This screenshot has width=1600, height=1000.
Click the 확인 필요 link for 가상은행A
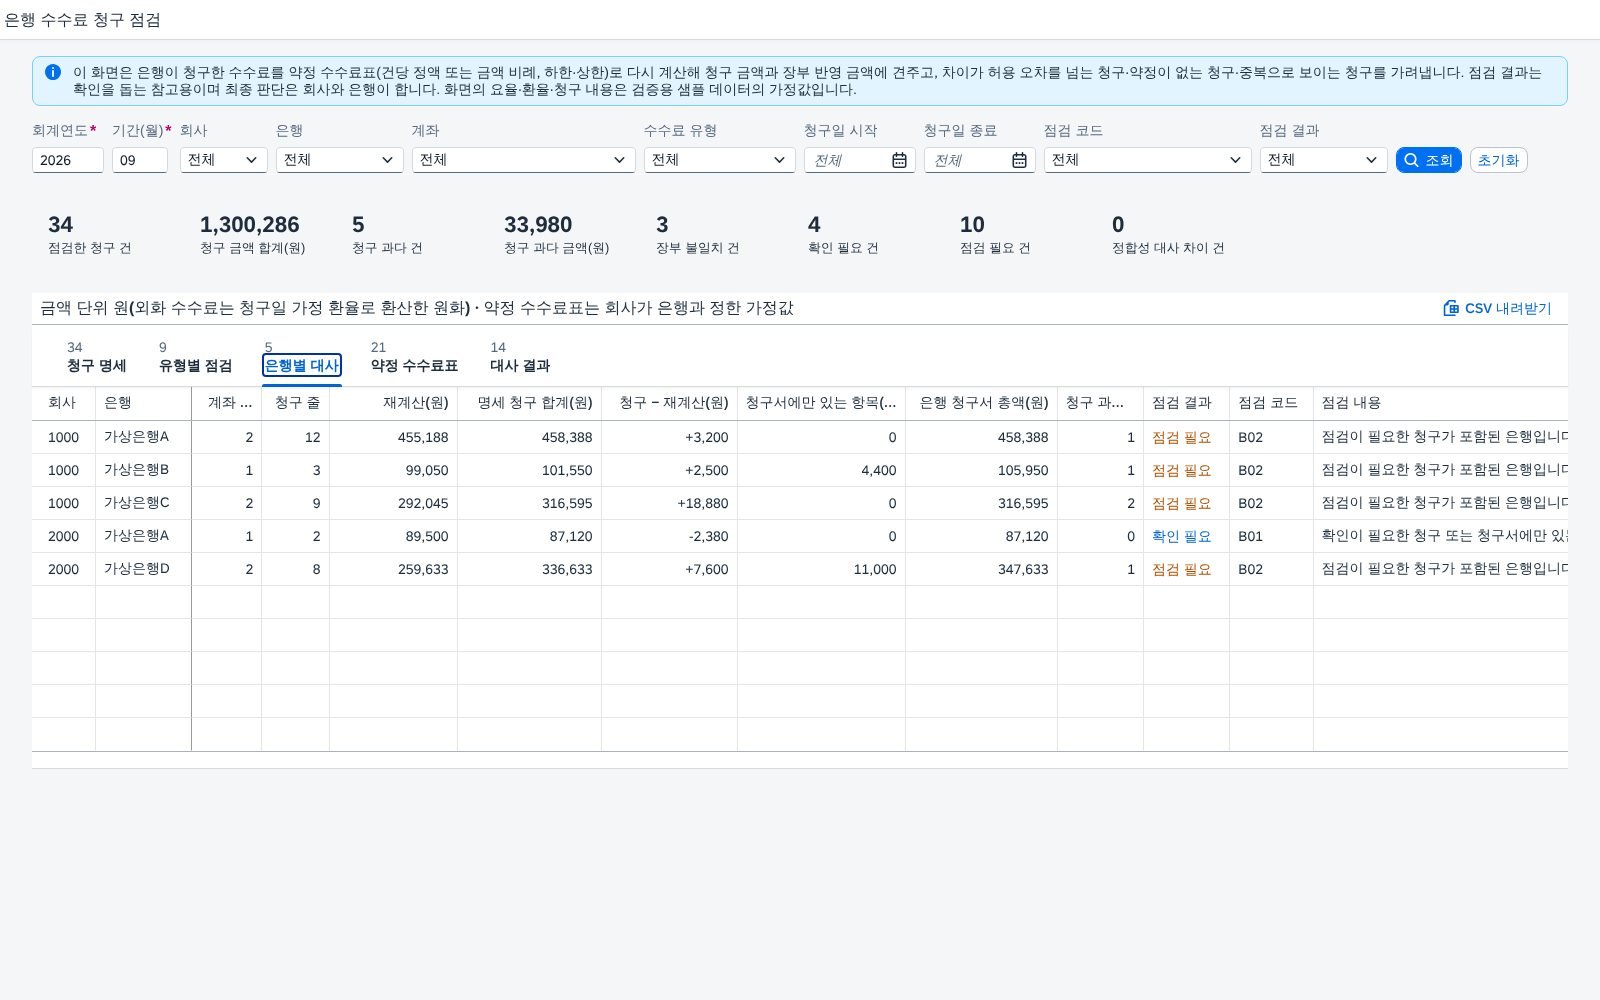pyautogui.click(x=1181, y=536)
